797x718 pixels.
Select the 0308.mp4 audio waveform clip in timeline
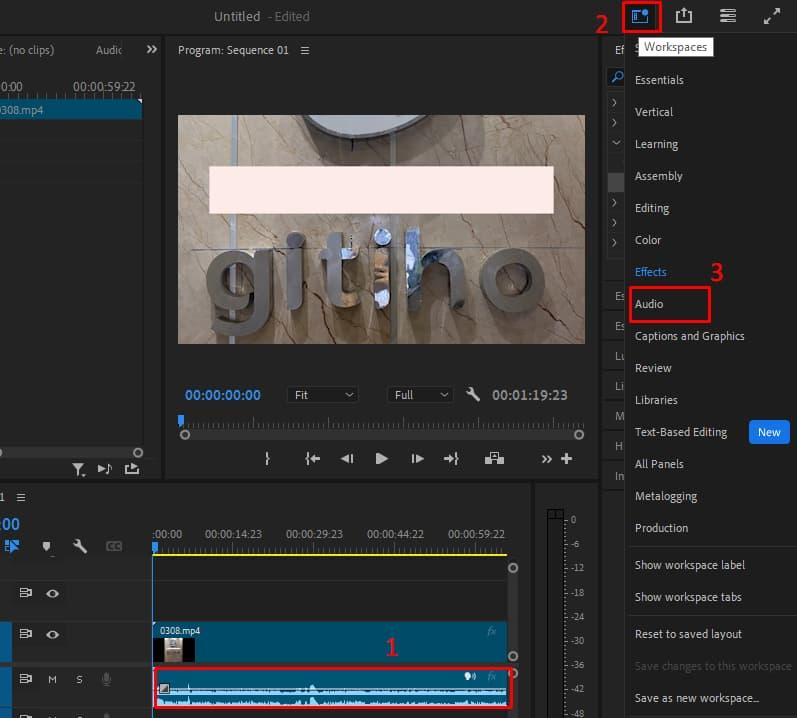click(x=330, y=690)
